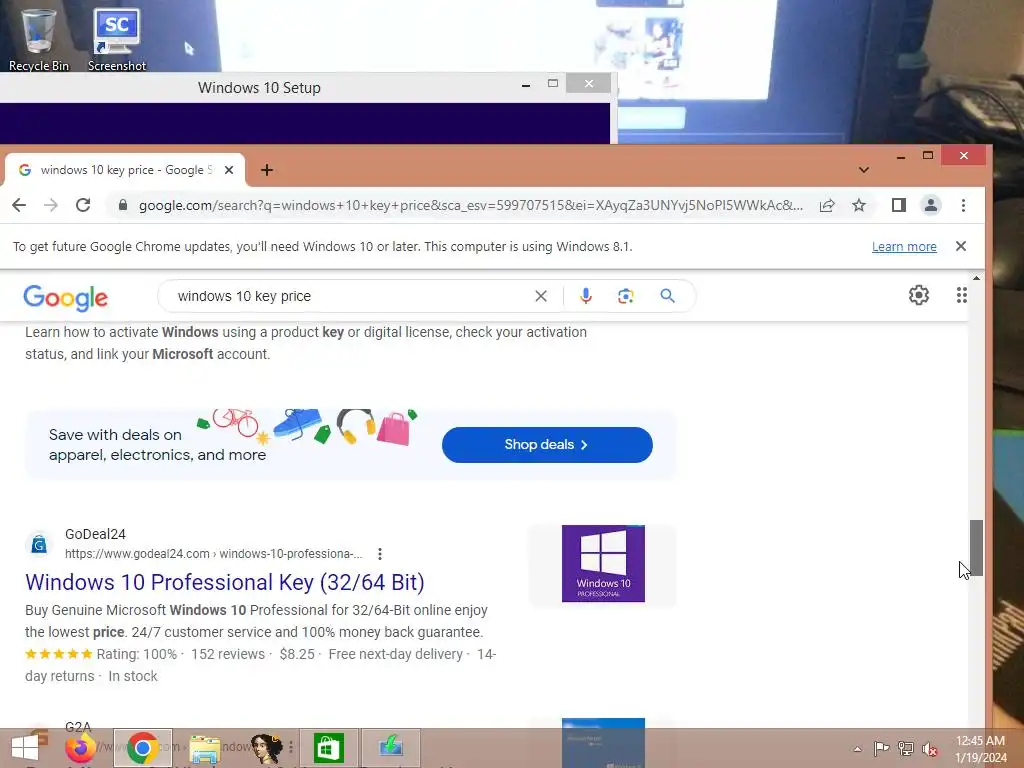Open Google apps grid
Image resolution: width=1024 pixels, height=768 pixels.
point(961,295)
